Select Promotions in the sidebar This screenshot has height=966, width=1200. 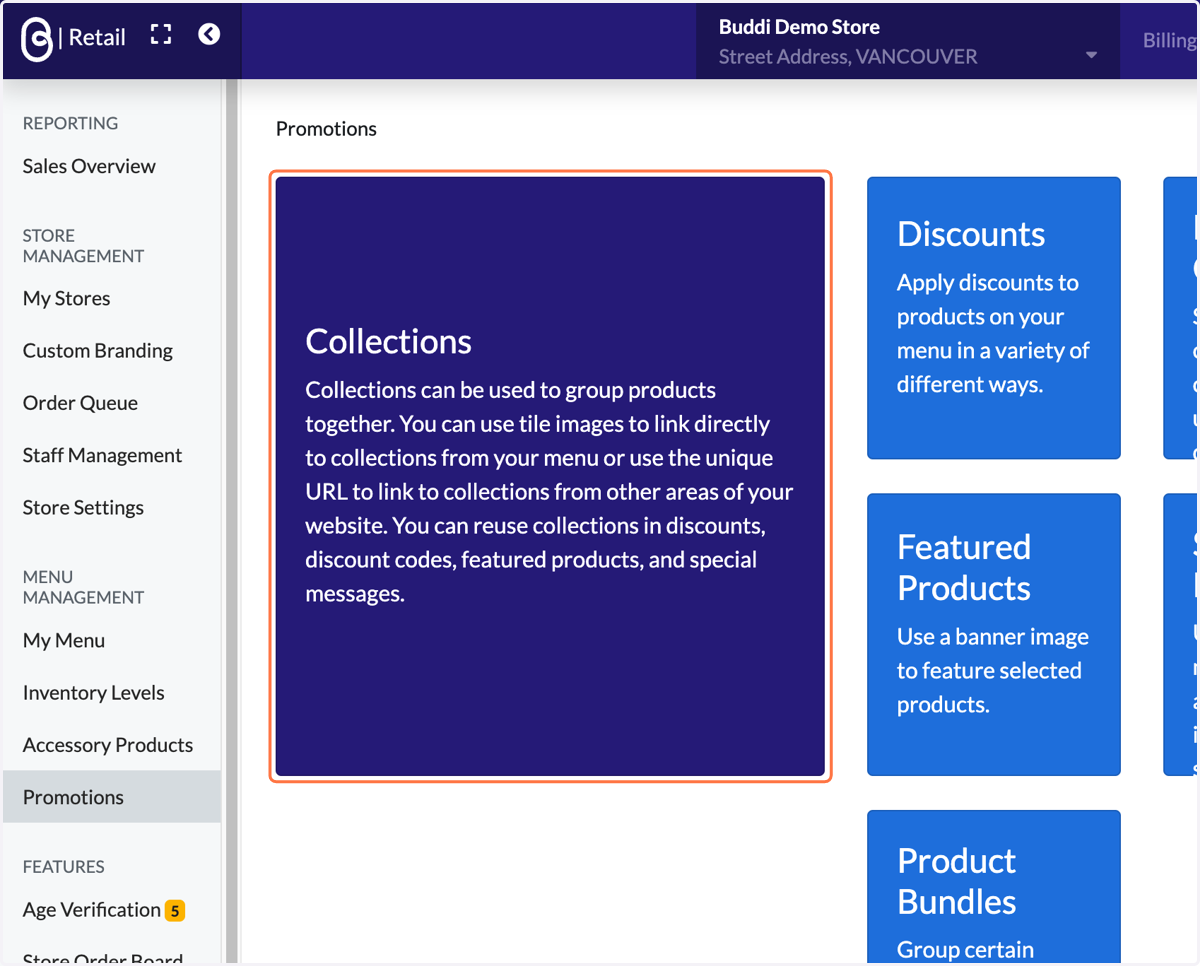[112, 797]
